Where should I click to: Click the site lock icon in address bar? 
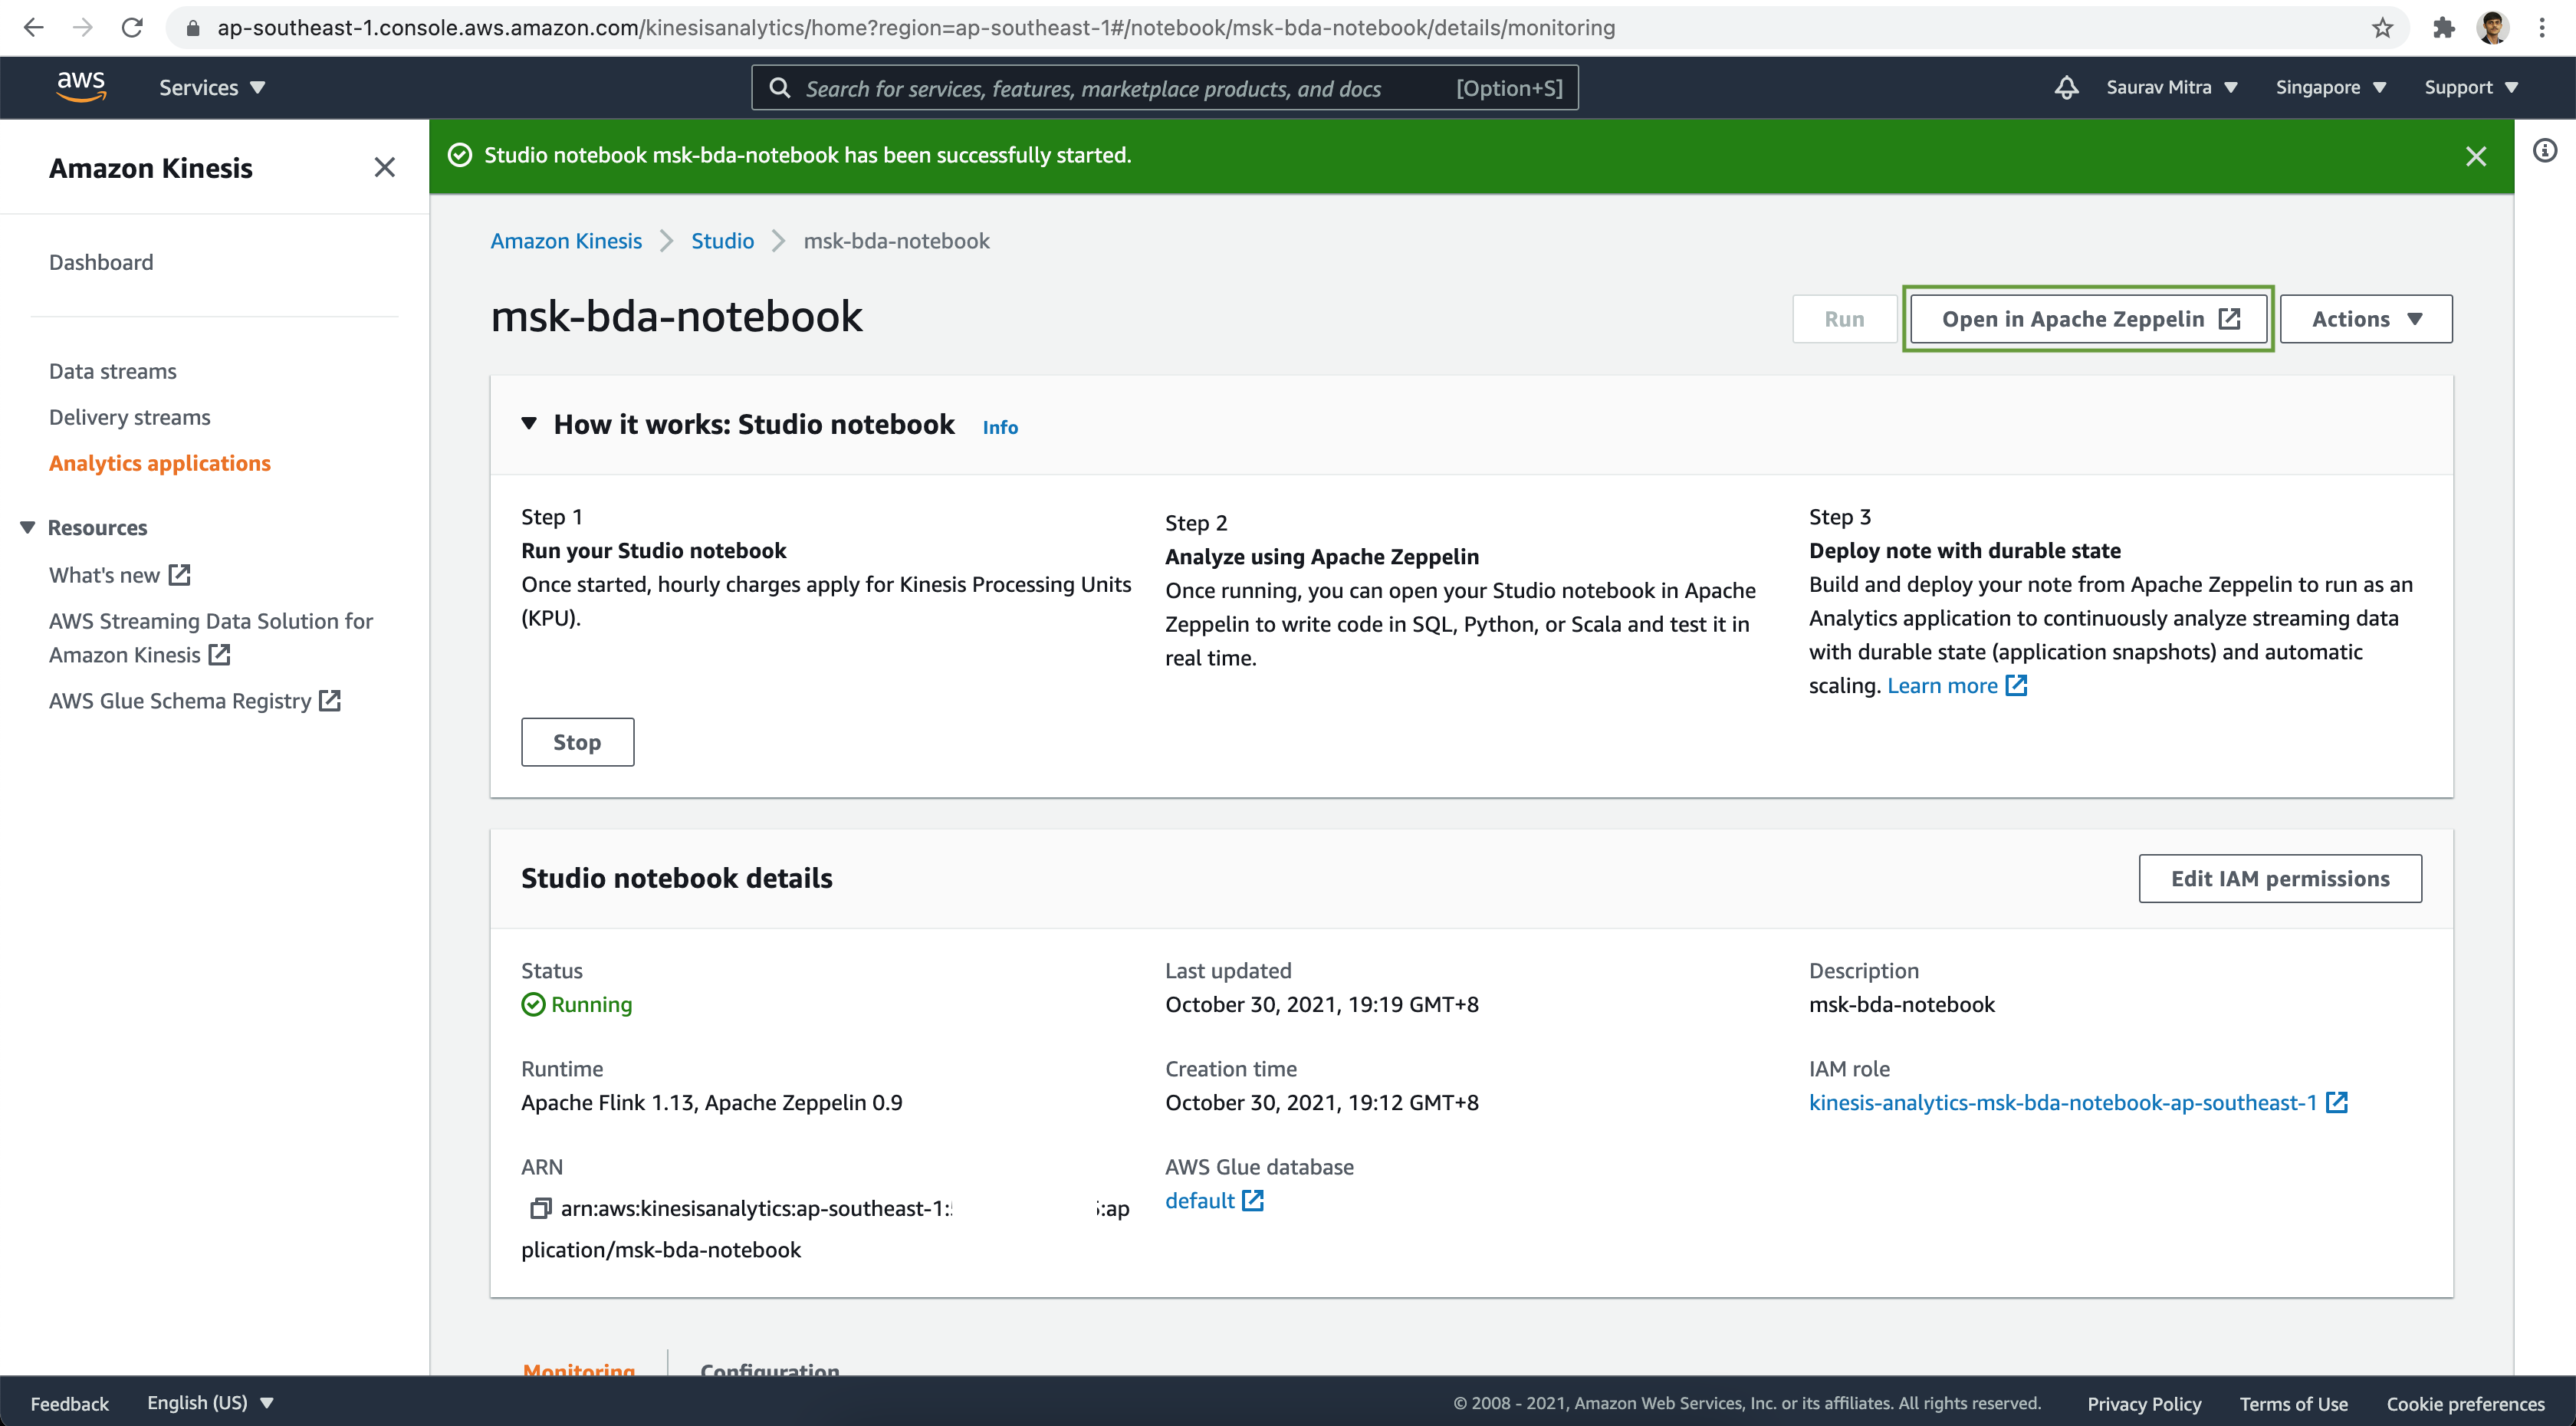(193, 28)
